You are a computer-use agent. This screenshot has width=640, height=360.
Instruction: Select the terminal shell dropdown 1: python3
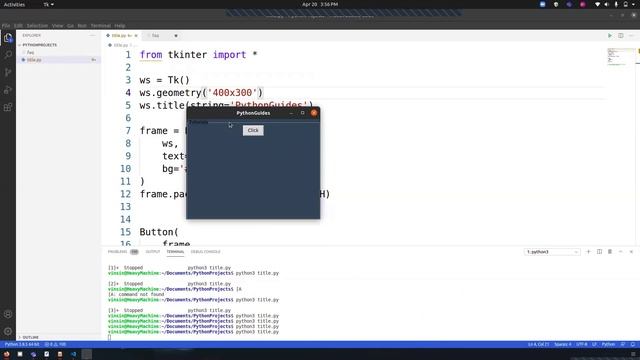552,252
